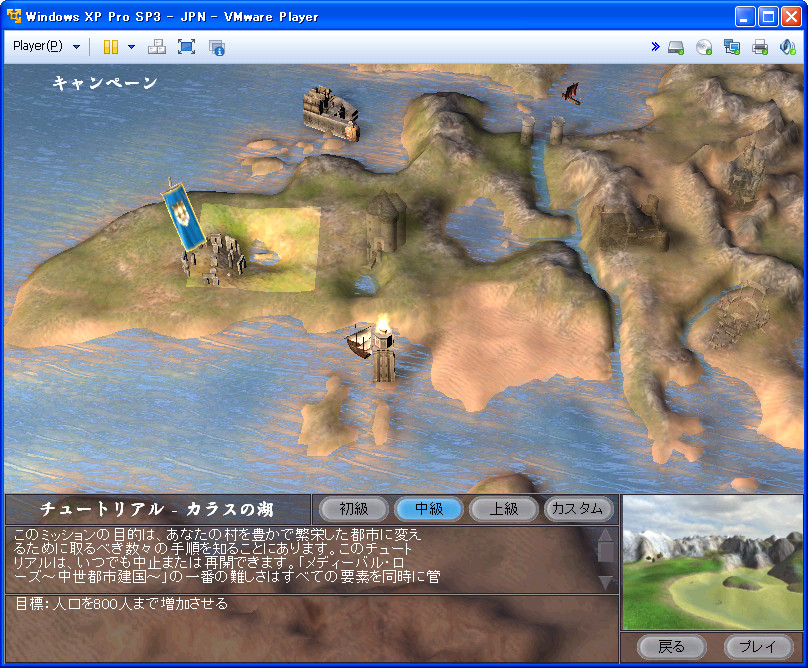This screenshot has width=808, height=668.
Task: Click scroll up arrow of mission description
Action: point(605,535)
